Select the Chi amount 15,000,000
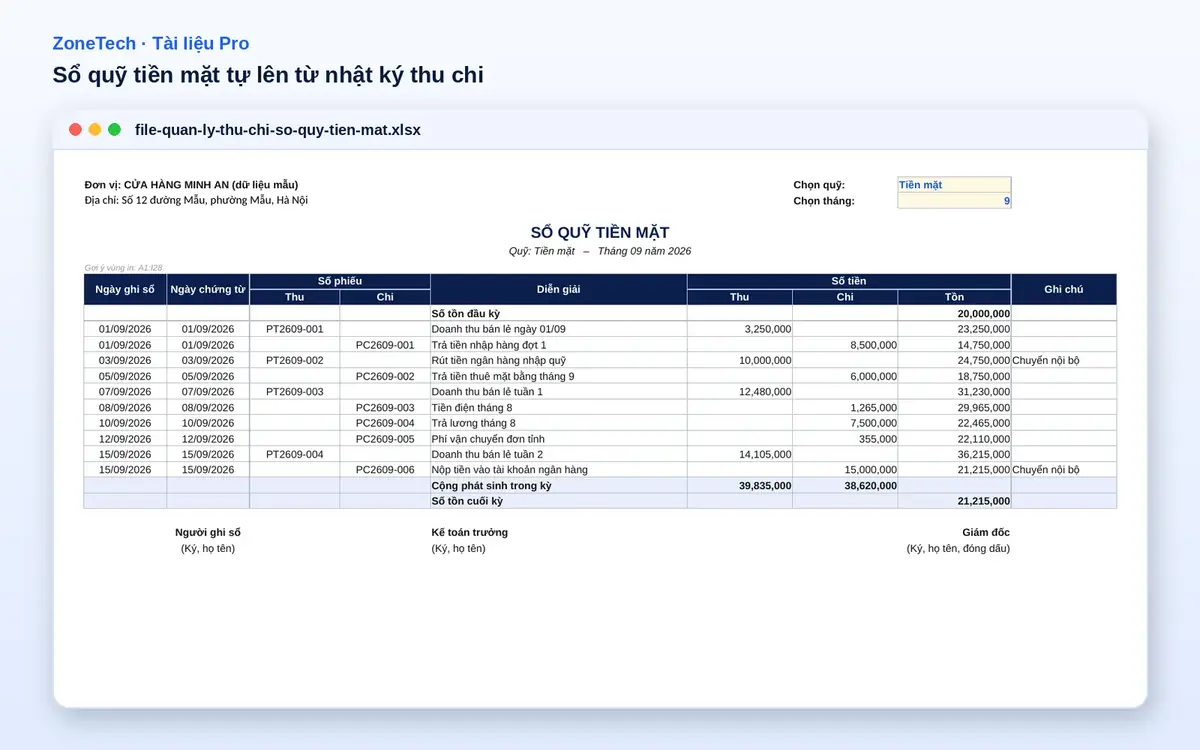This screenshot has height=750, width=1200. click(x=845, y=470)
